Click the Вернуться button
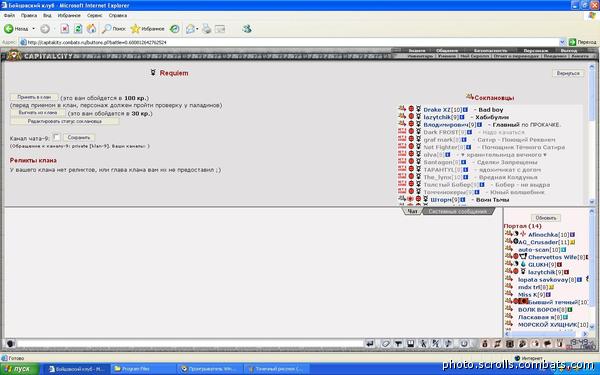This screenshot has height=375, width=600. [568, 73]
